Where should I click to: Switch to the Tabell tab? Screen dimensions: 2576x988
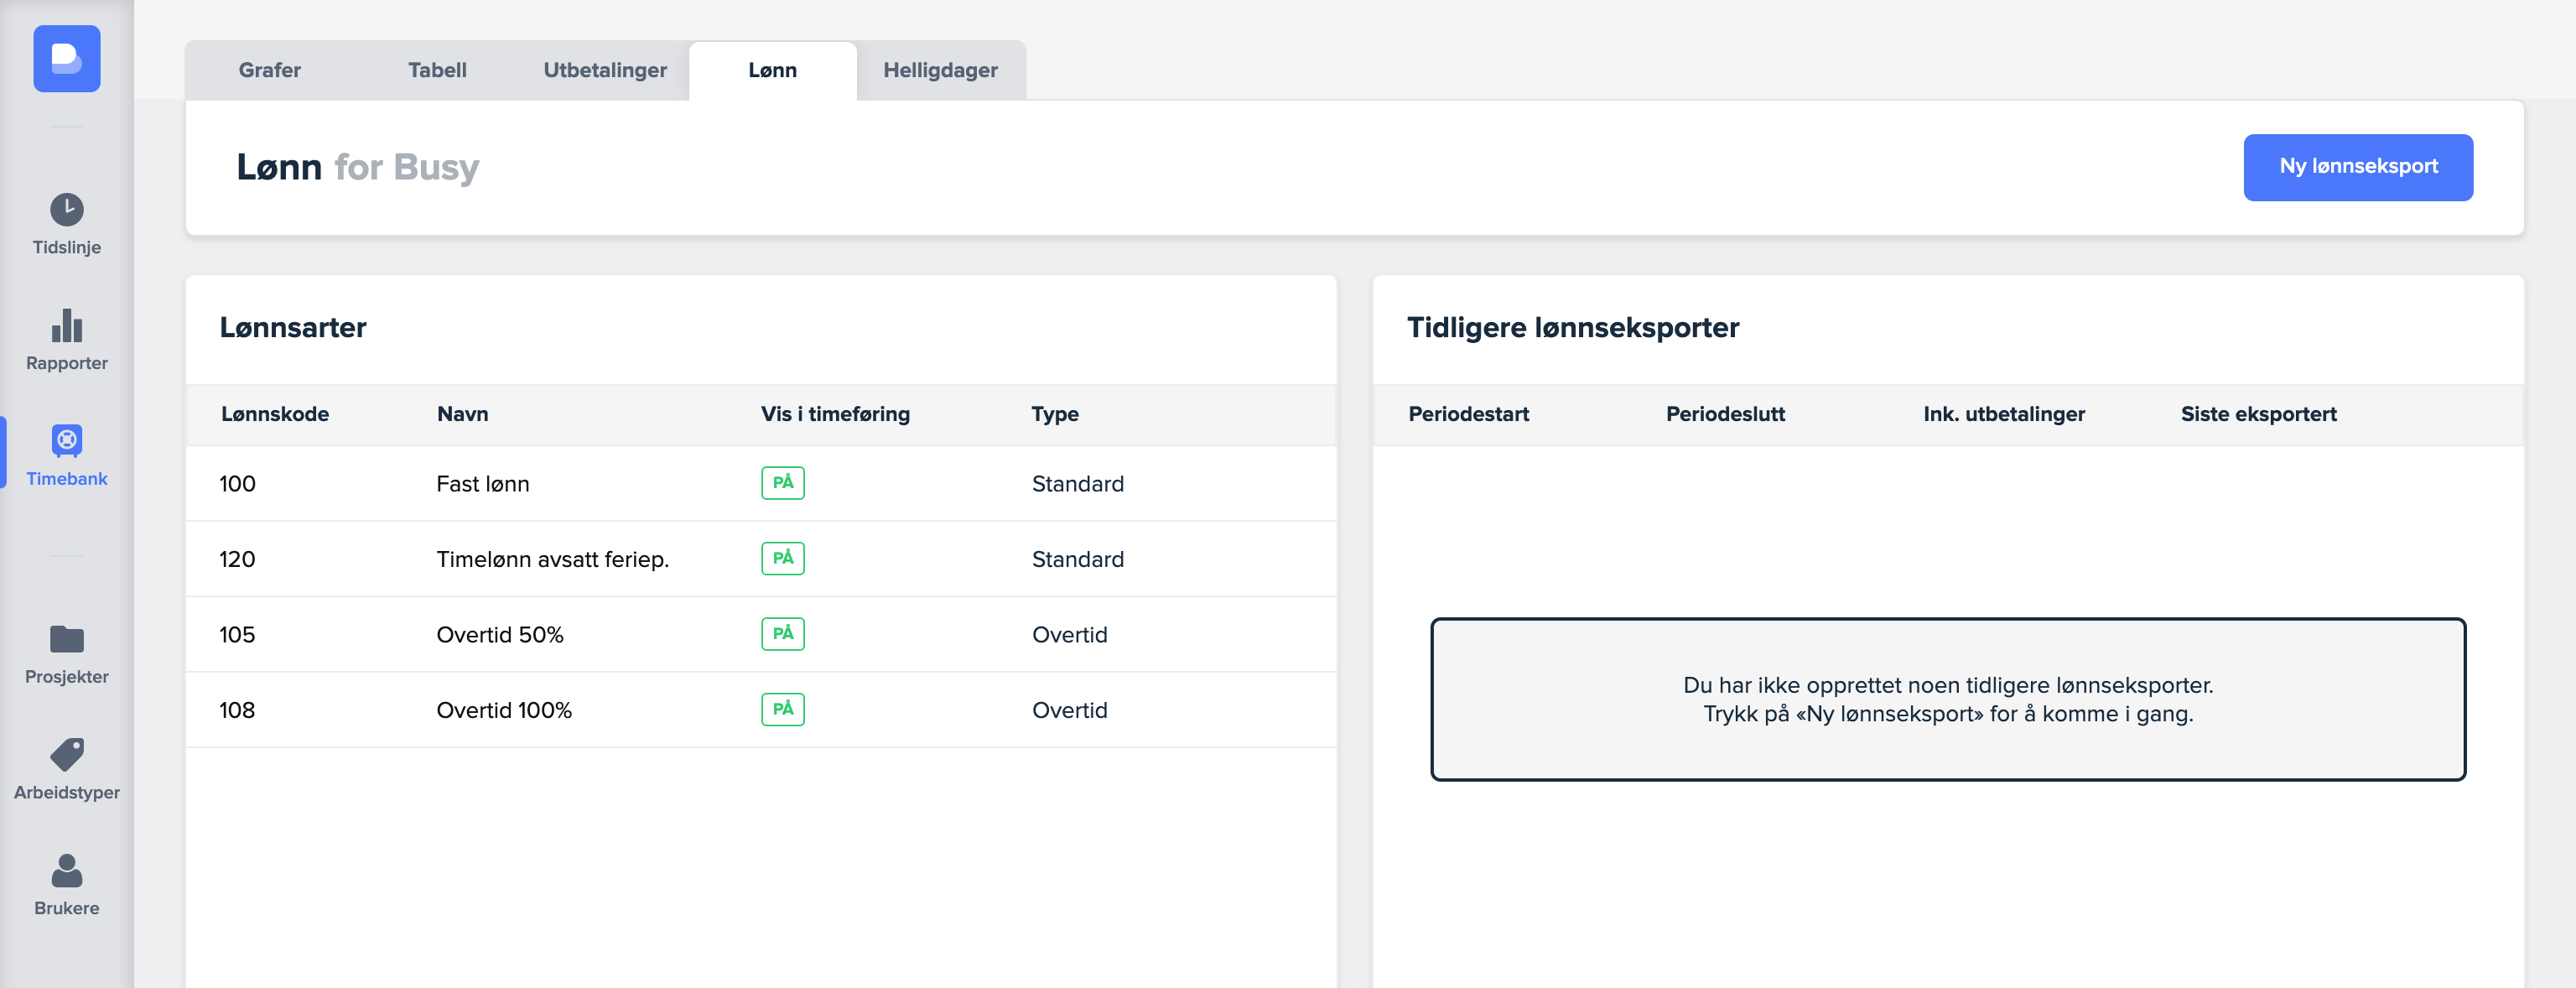[x=437, y=70]
